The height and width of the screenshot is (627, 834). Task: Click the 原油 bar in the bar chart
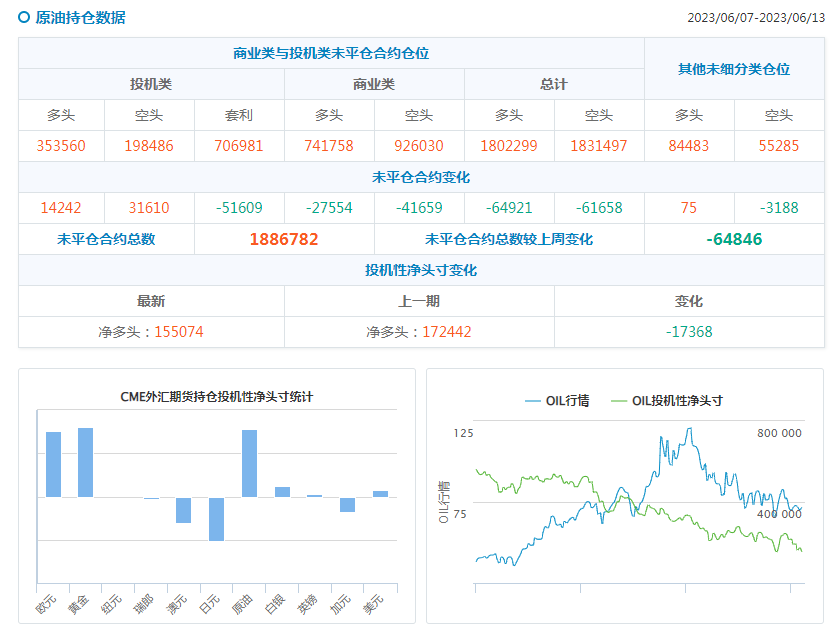tap(249, 463)
